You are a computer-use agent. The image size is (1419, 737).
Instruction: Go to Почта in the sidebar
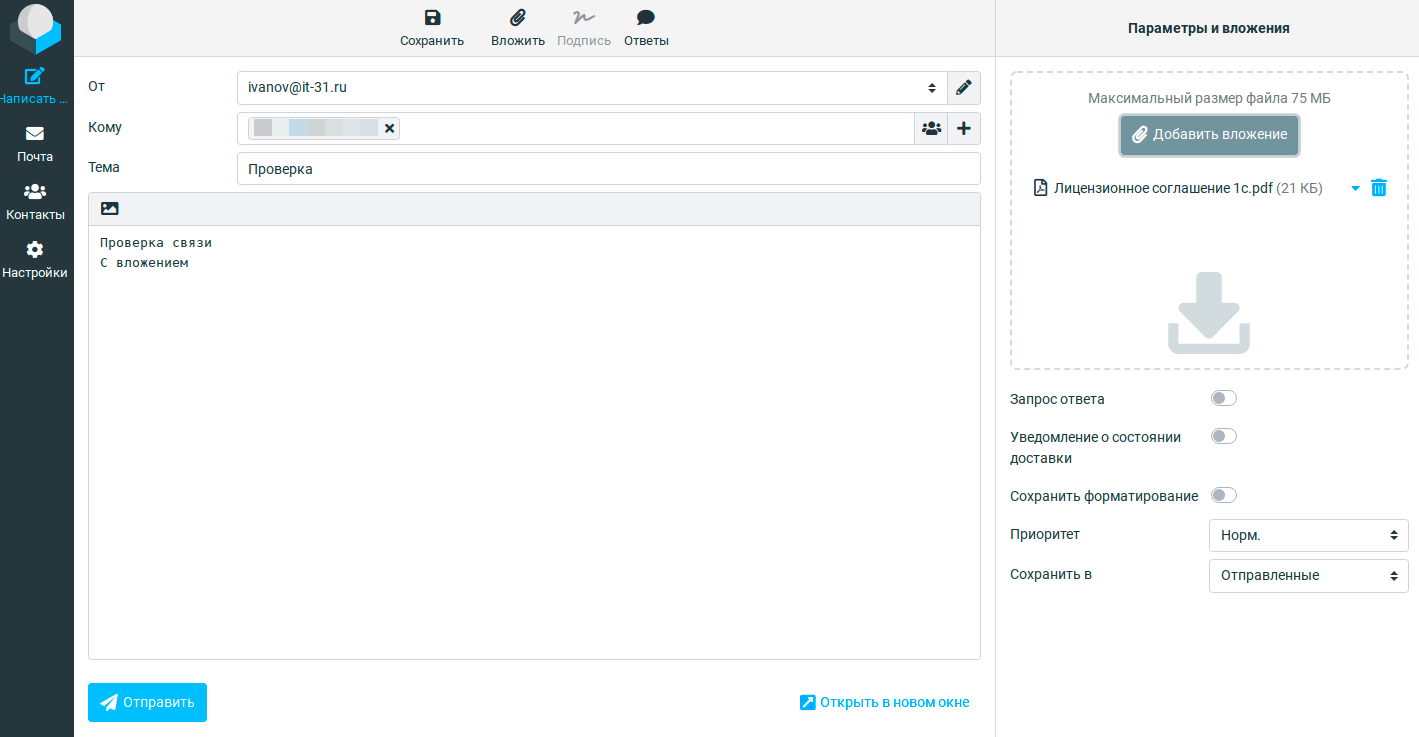(x=35, y=144)
